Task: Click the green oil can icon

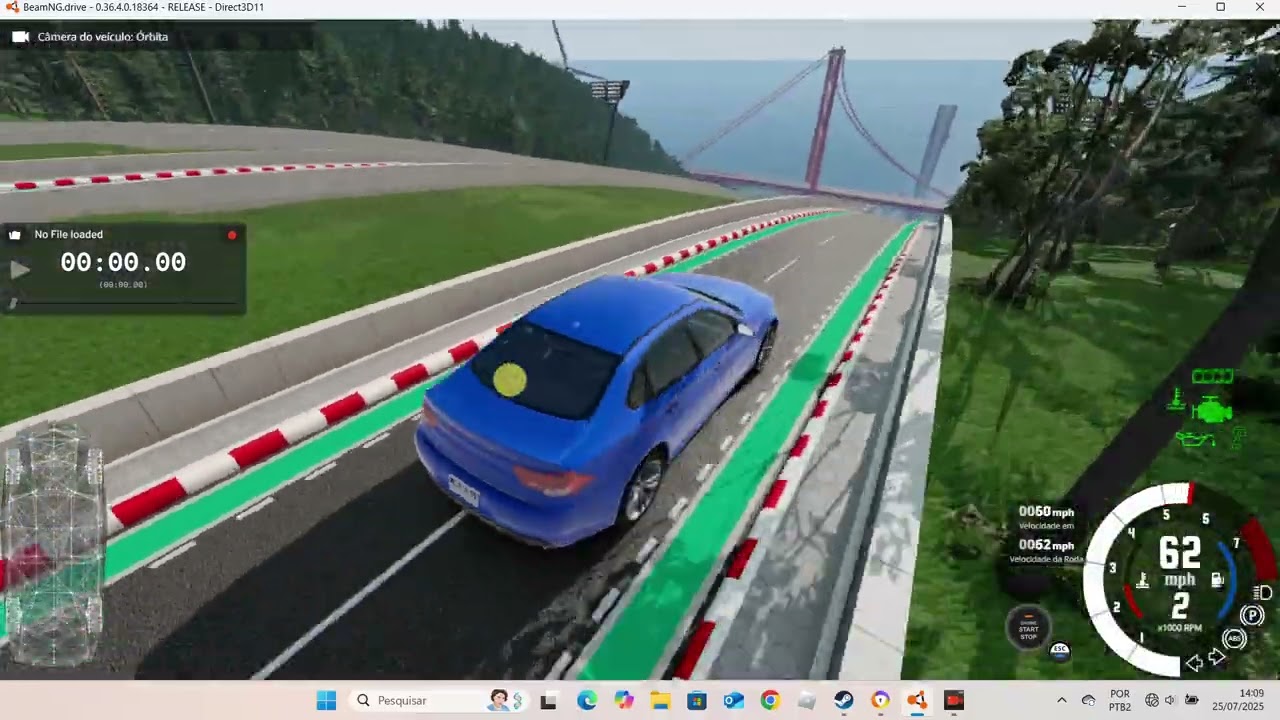Action: tap(1194, 439)
